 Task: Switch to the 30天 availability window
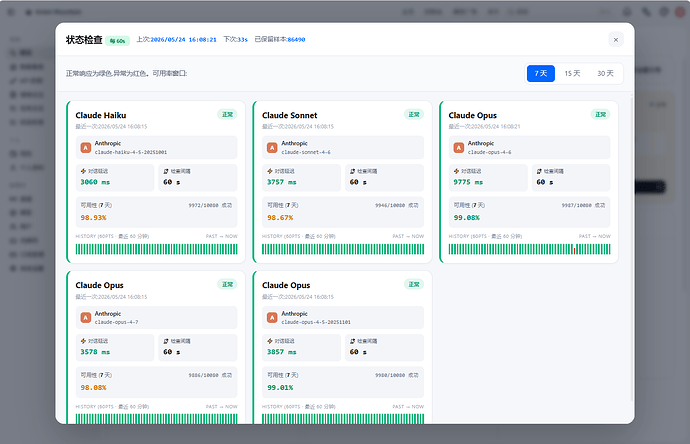point(606,73)
